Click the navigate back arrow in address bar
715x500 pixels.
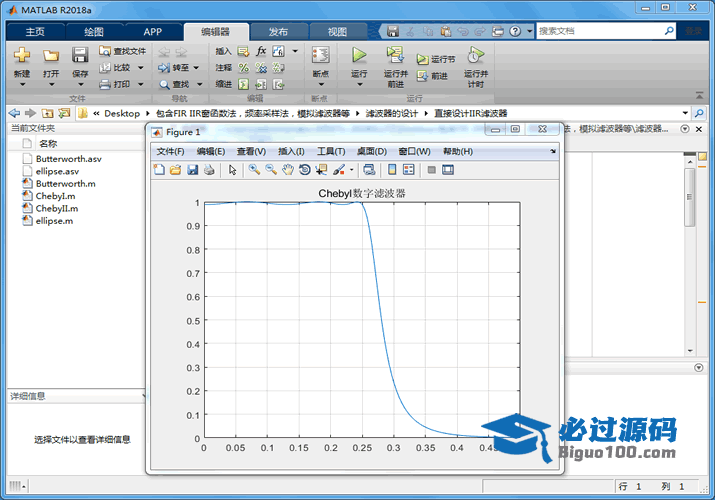(x=14, y=113)
